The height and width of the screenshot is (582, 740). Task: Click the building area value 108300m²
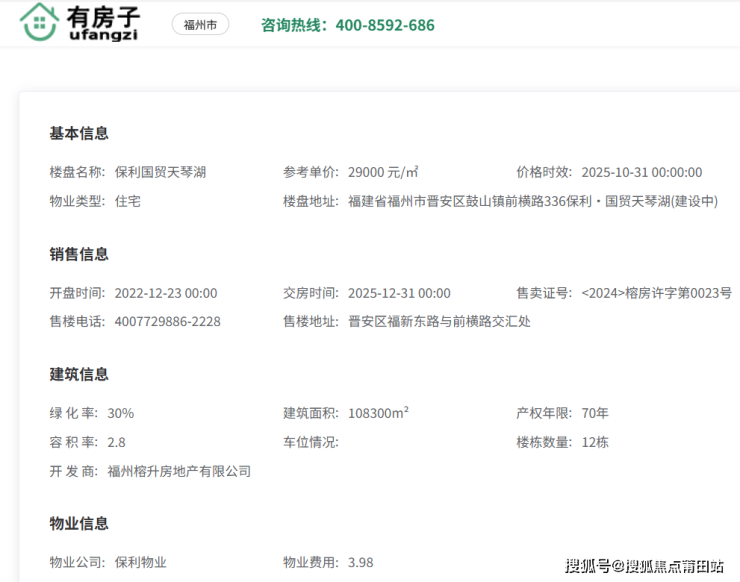pos(378,413)
